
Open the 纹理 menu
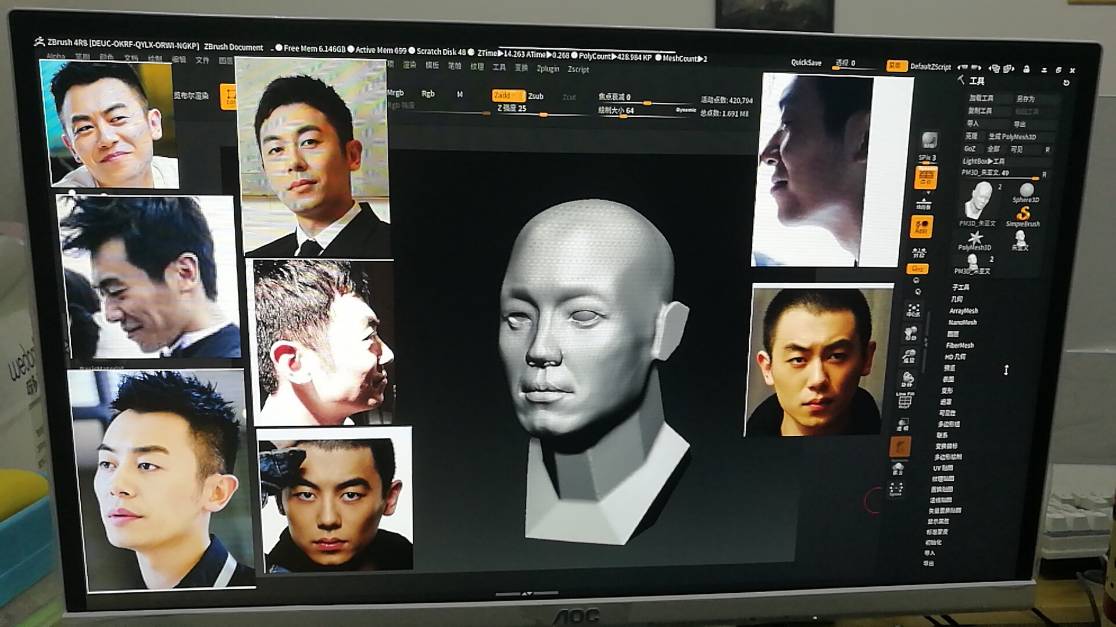tap(477, 66)
